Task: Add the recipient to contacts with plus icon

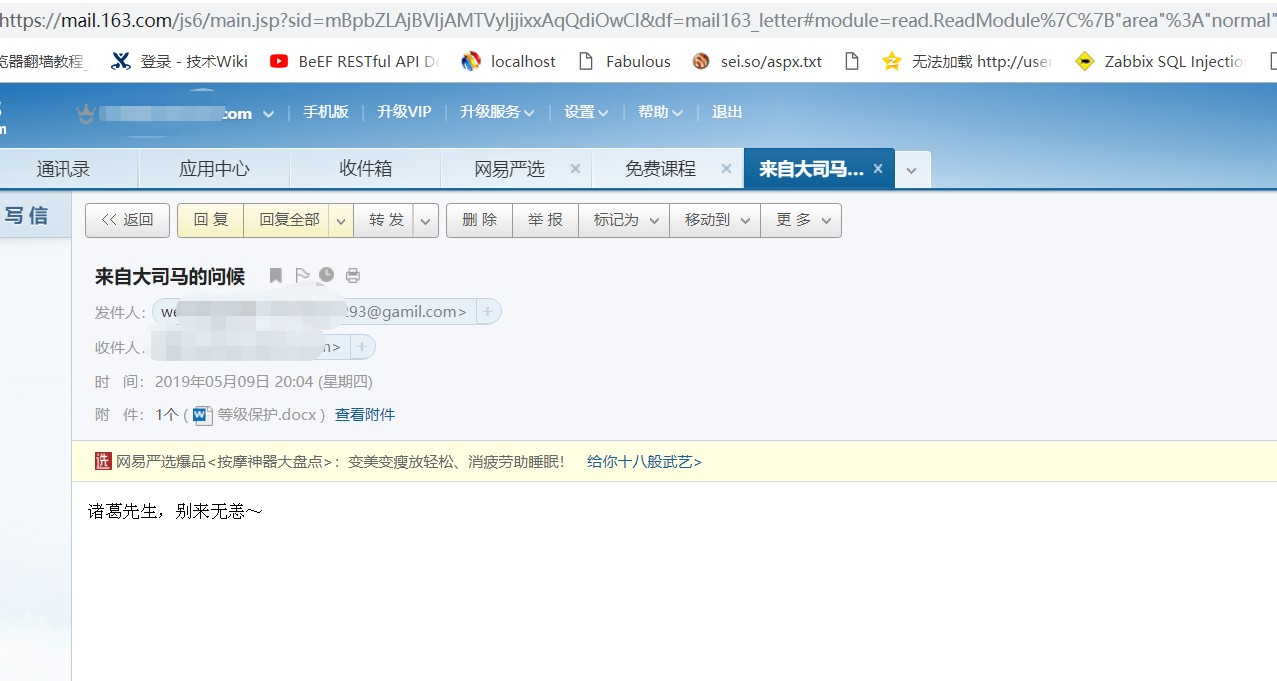Action: [x=362, y=347]
